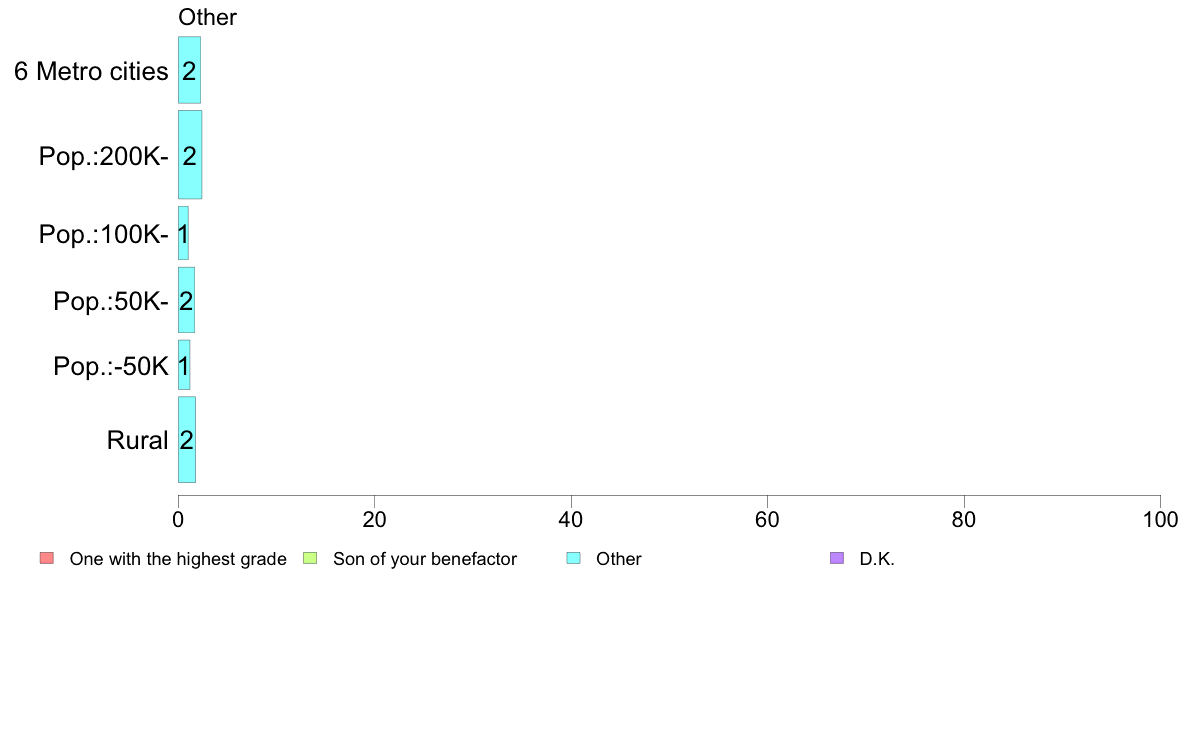Click the 'One with the highest grade' legend text
The image size is (1188, 736).
178,559
